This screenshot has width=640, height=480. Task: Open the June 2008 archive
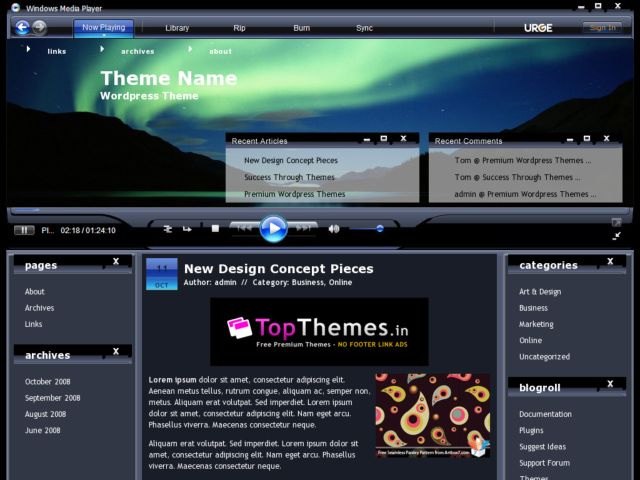click(42, 430)
